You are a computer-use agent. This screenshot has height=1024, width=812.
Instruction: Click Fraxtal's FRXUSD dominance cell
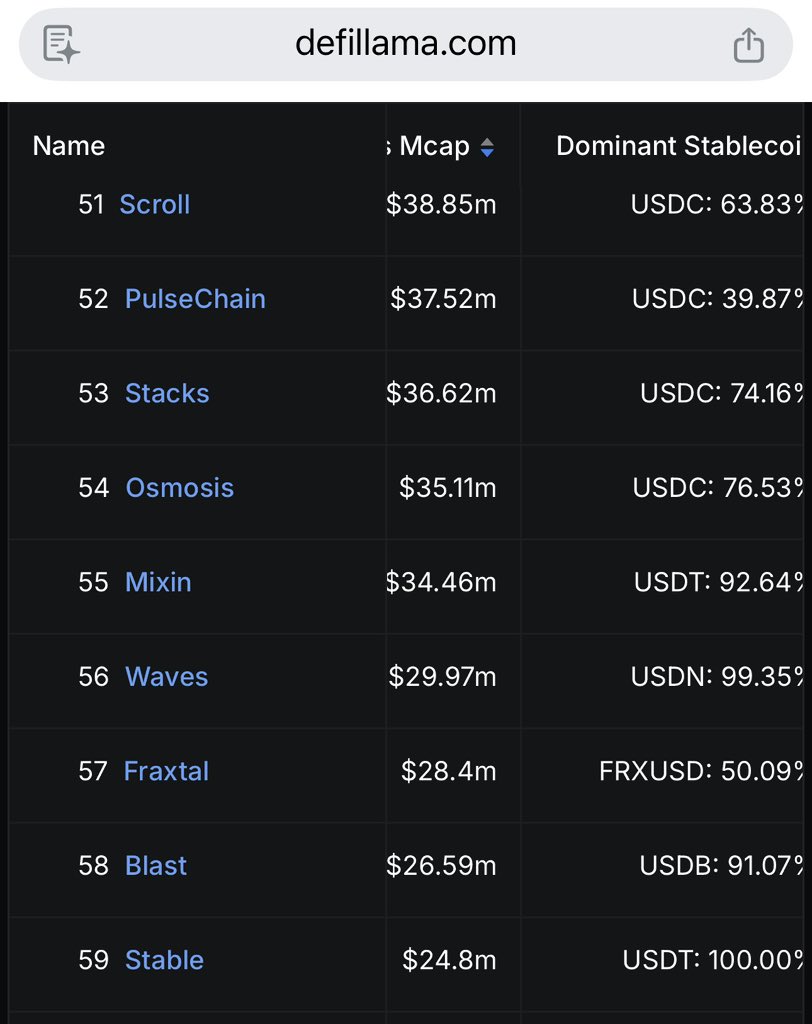click(x=701, y=771)
